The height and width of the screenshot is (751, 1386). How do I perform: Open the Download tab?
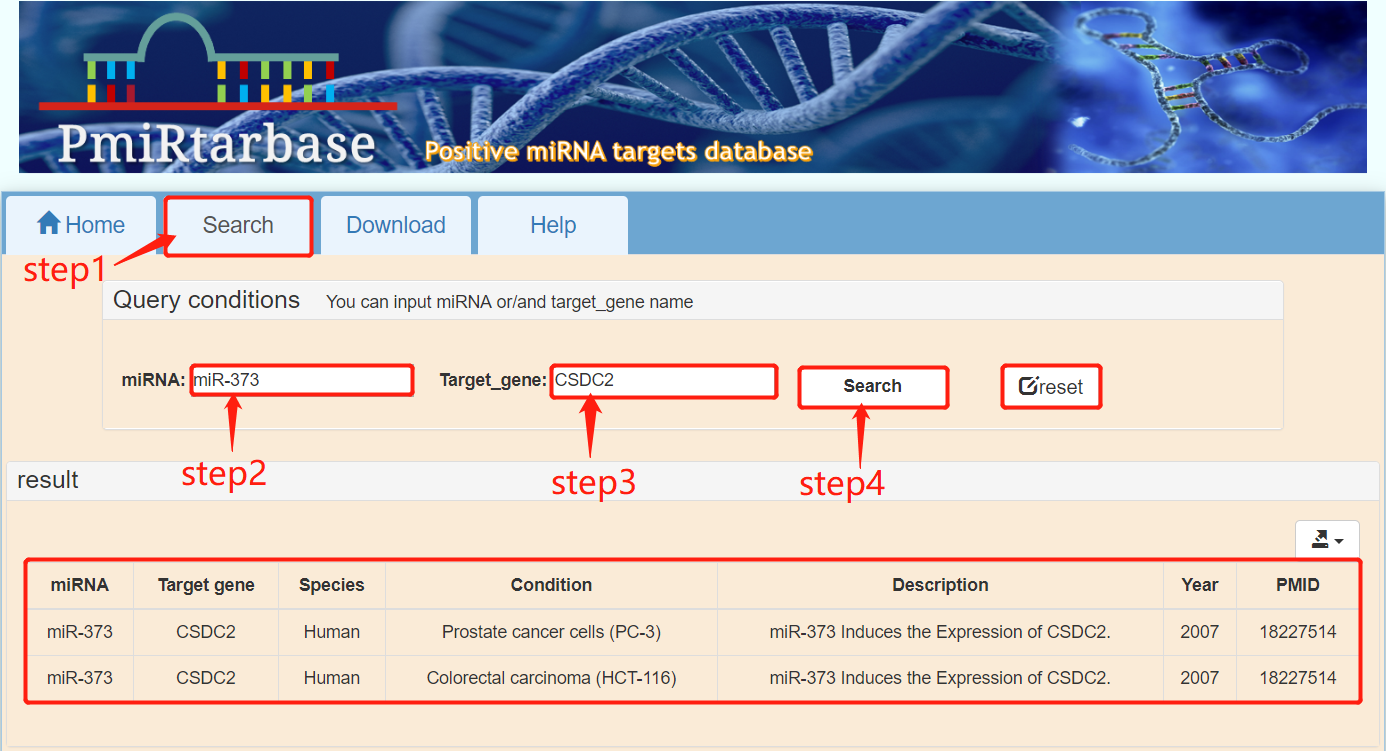tap(396, 225)
